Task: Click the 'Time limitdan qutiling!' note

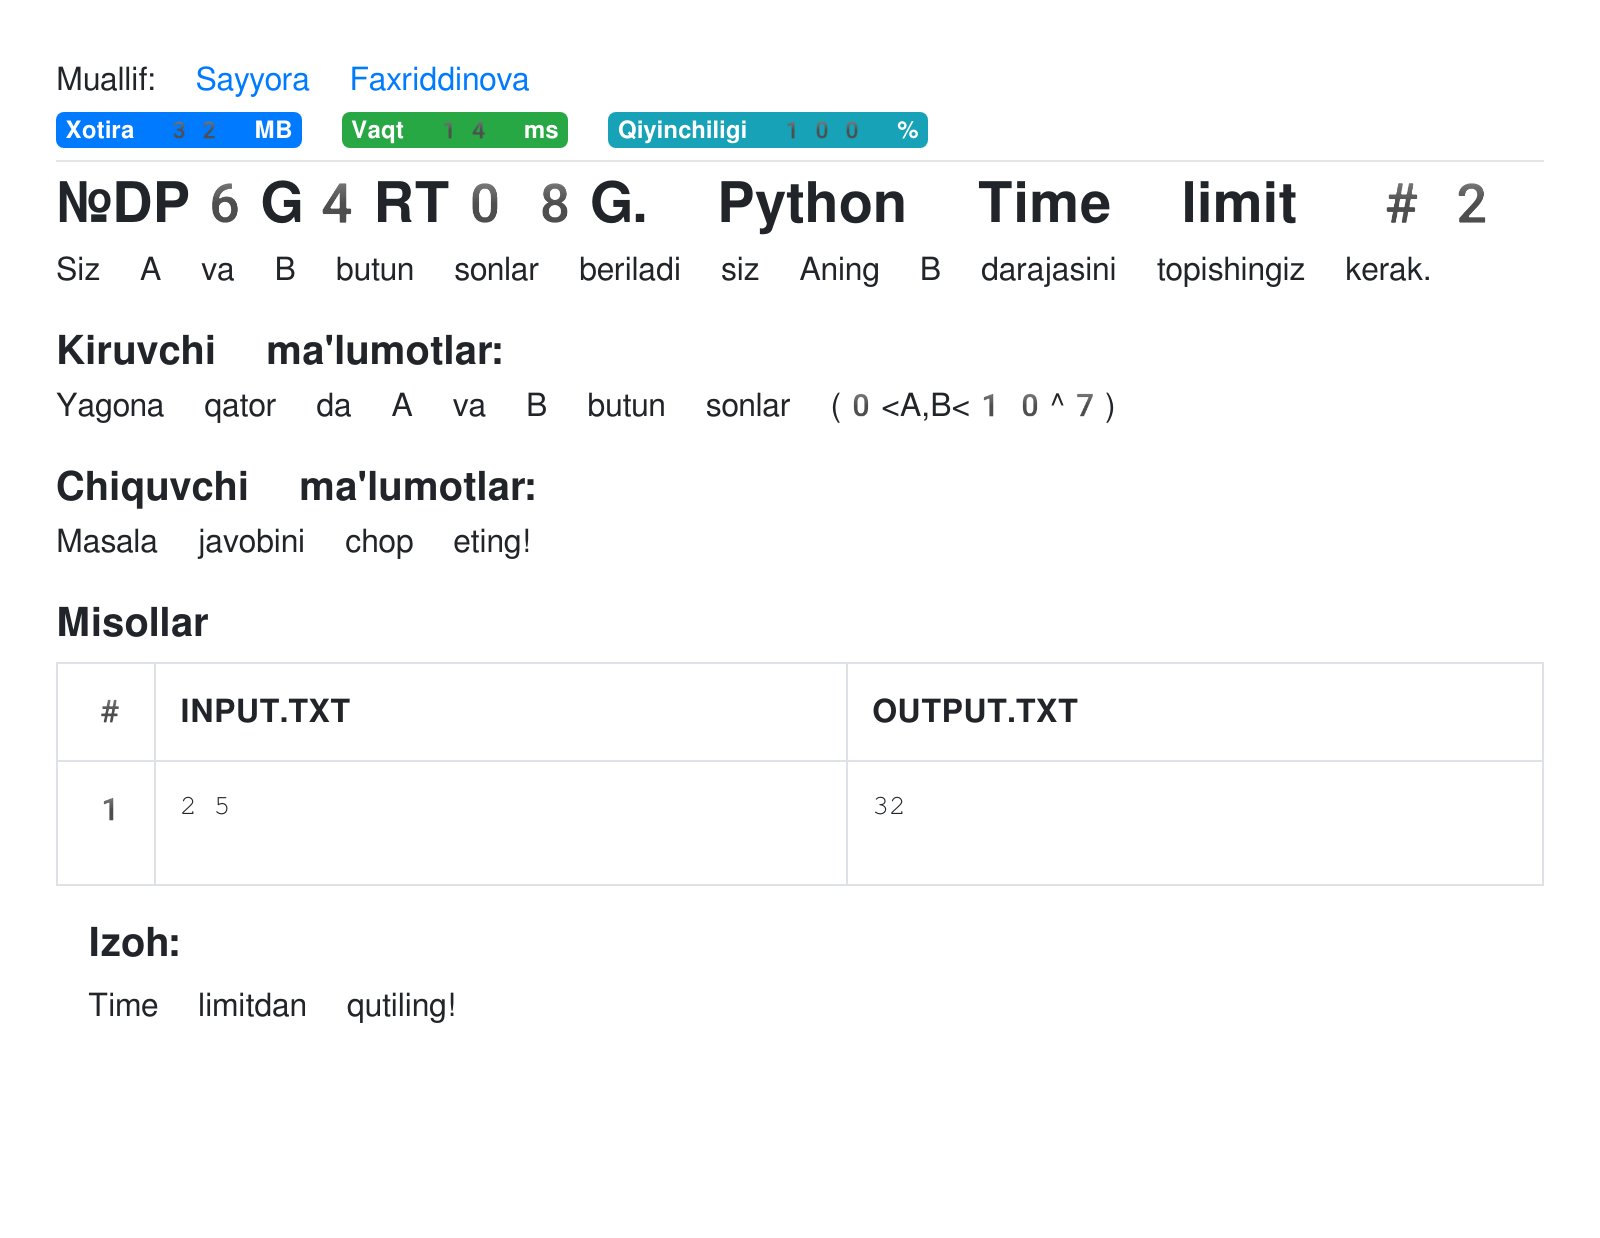Action: click(272, 1005)
